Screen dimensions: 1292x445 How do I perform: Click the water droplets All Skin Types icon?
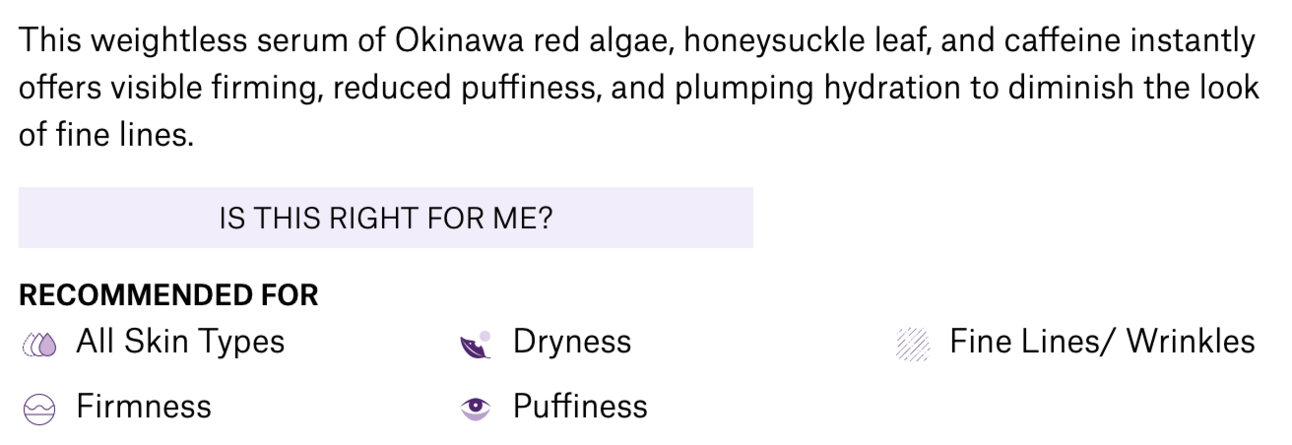pos(40,344)
